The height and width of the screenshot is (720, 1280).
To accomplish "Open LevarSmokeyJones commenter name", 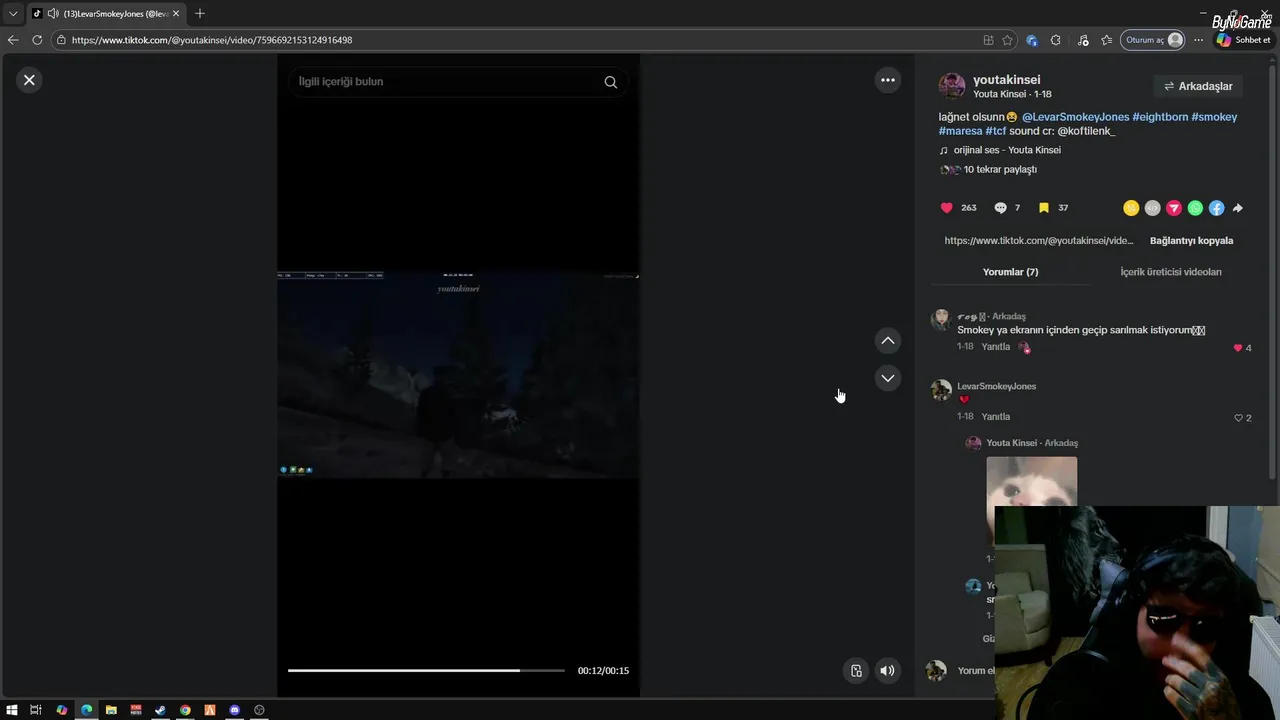I will tap(996, 387).
